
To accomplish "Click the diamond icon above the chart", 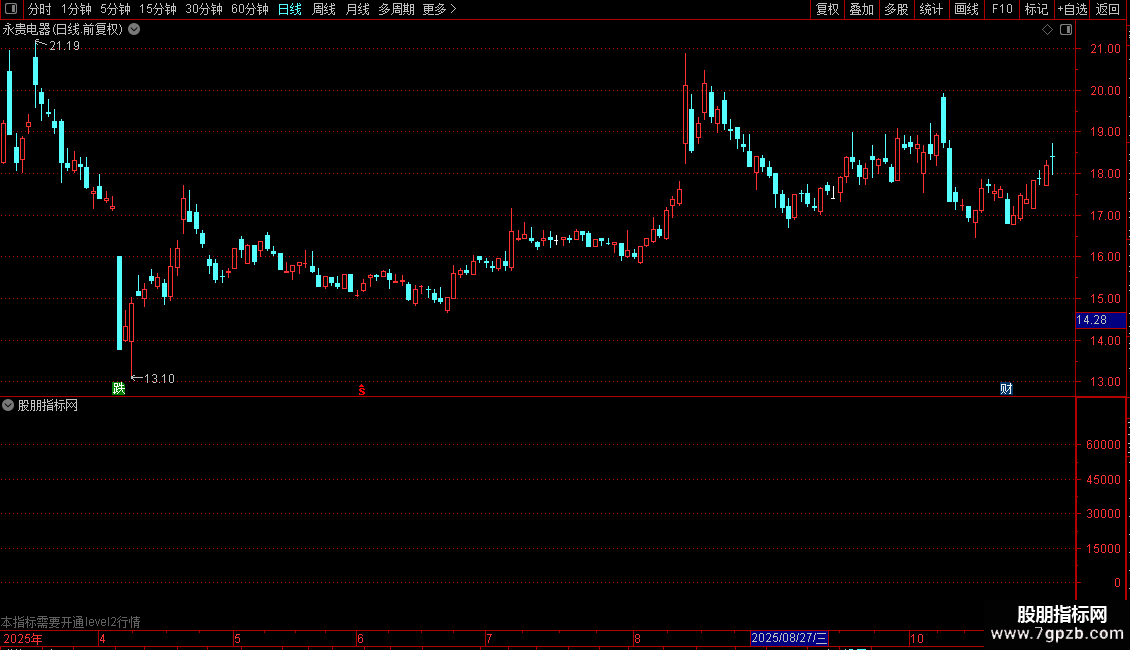I will click(1048, 30).
